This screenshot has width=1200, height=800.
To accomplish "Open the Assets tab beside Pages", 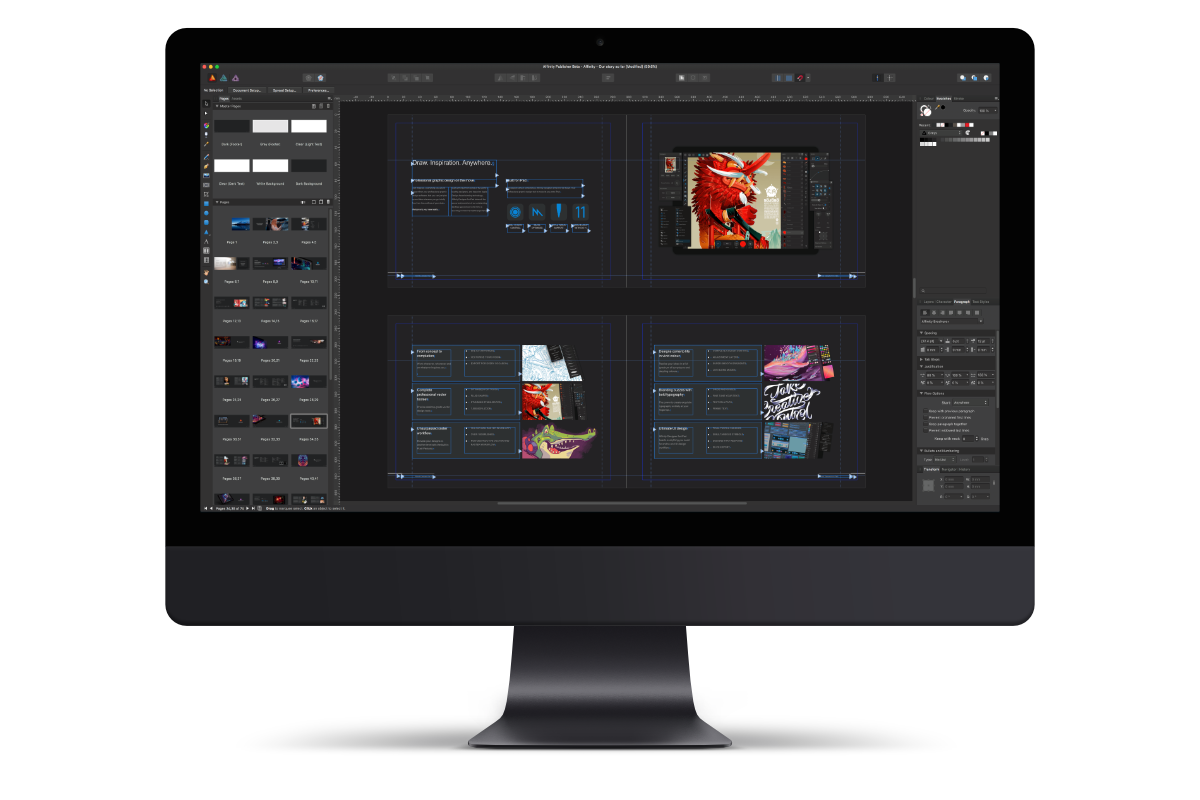I will [237, 99].
